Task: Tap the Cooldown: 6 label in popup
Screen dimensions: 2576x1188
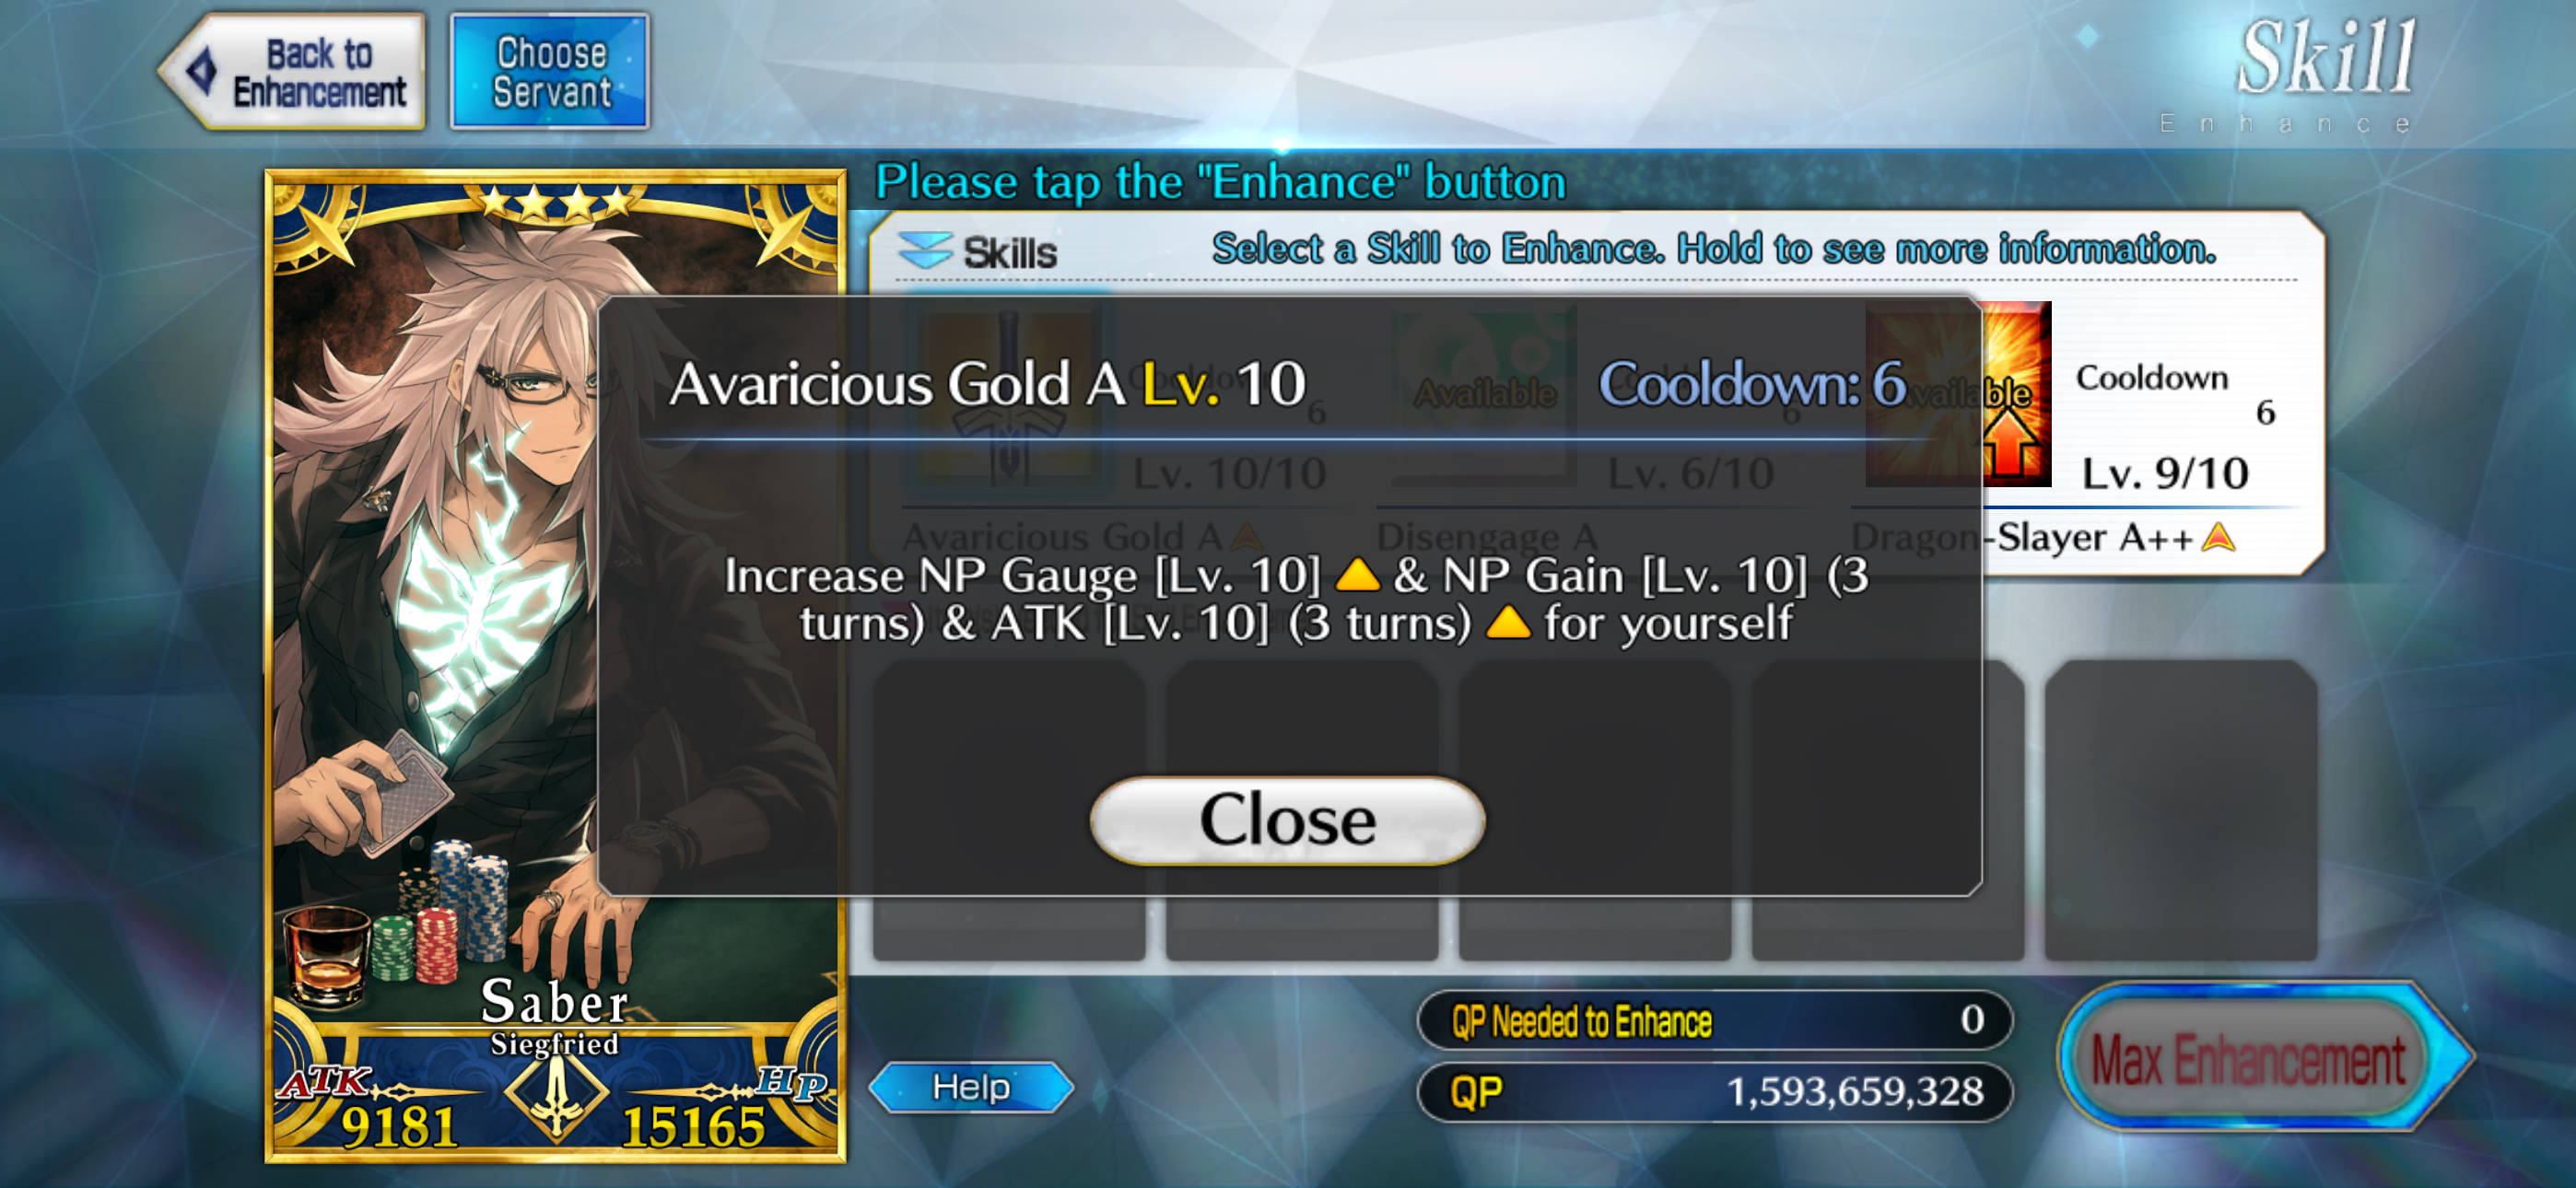Action: coord(1752,384)
